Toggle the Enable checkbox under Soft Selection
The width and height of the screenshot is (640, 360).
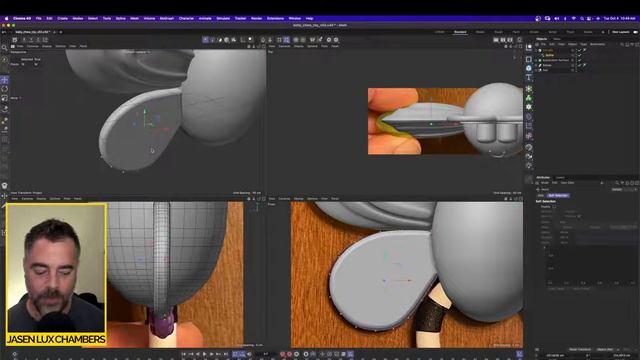(x=554, y=207)
